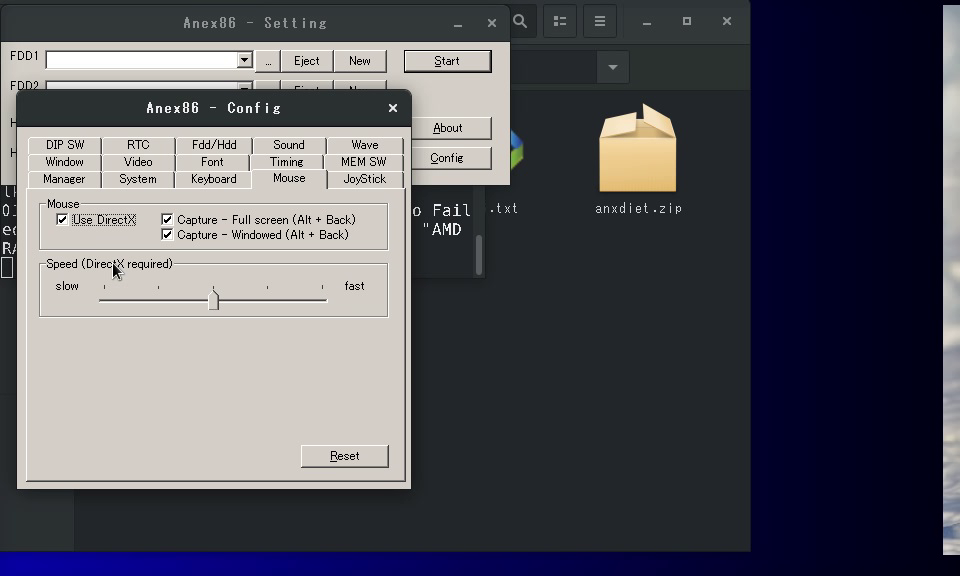Select the Font tab
Image resolution: width=960 pixels, height=576 pixels.
(x=212, y=162)
